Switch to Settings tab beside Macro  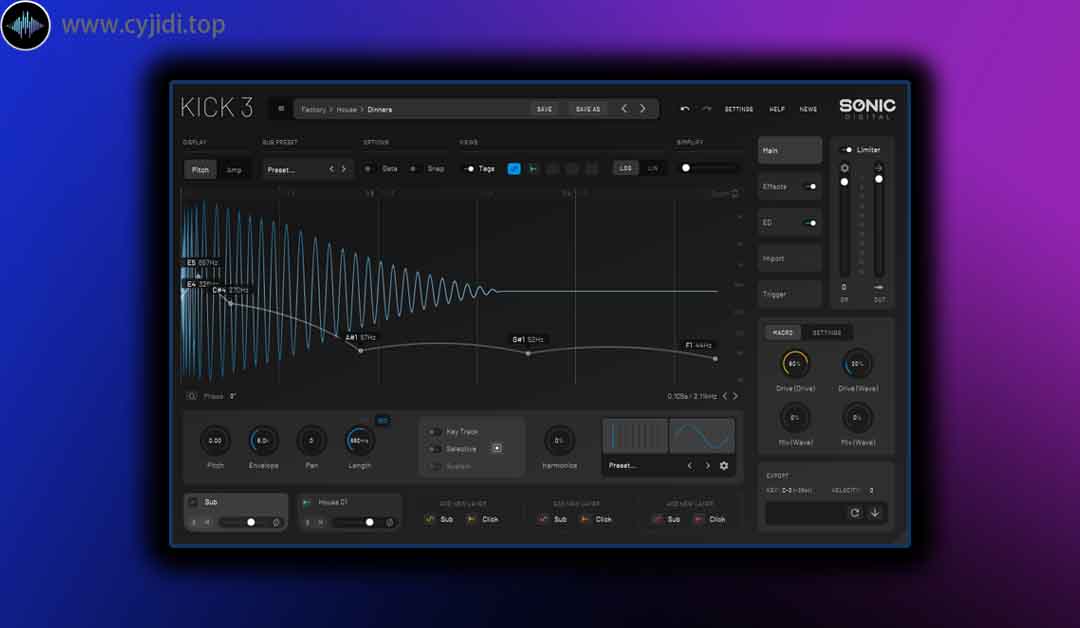click(x=827, y=333)
